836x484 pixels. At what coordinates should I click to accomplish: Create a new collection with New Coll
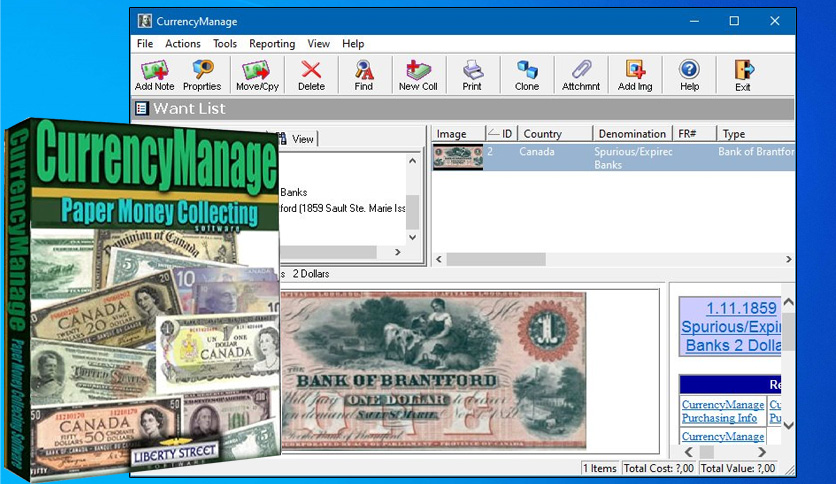[x=418, y=75]
